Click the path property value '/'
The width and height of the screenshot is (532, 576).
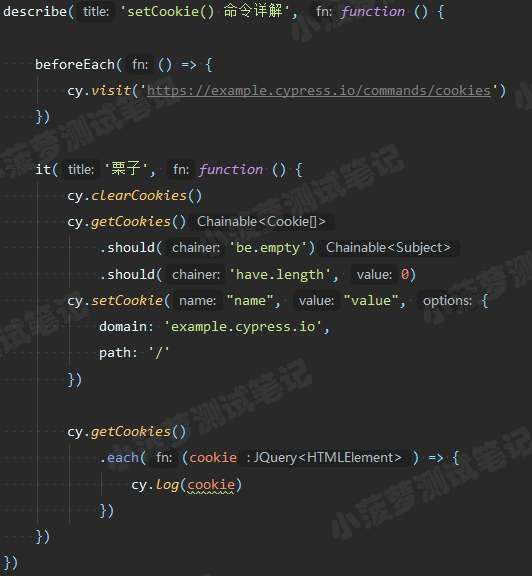[159, 353]
